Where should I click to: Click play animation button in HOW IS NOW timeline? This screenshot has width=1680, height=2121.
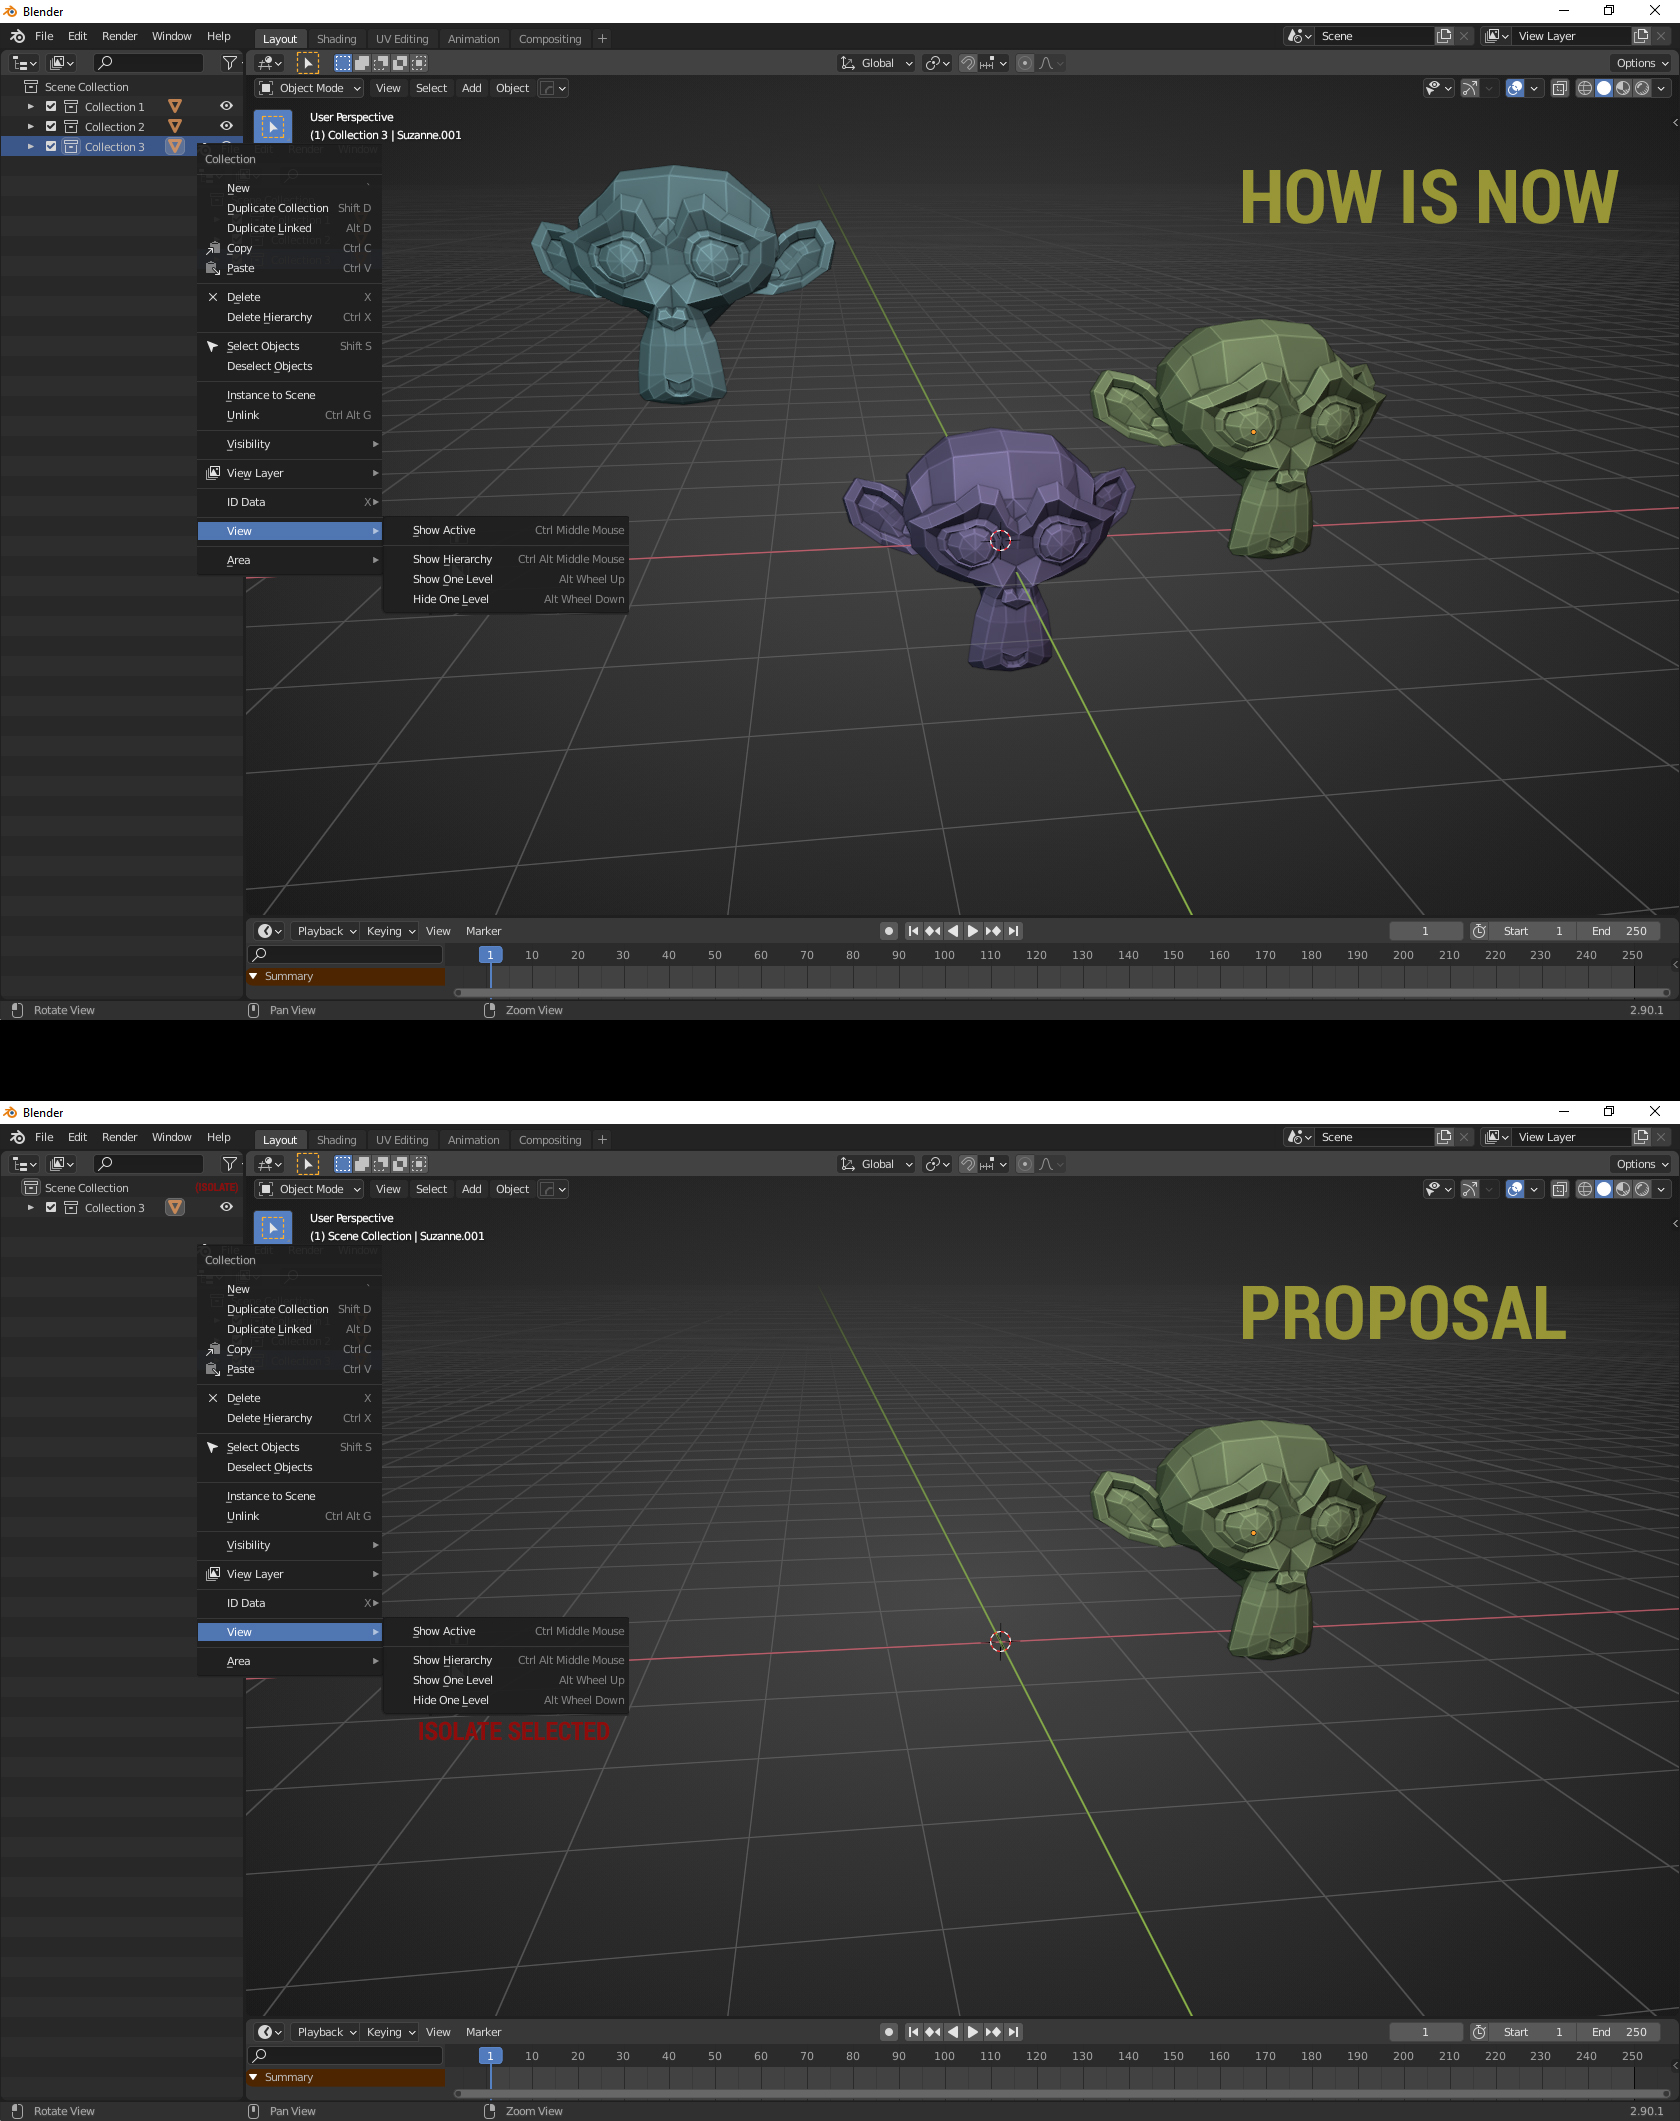pos(973,931)
